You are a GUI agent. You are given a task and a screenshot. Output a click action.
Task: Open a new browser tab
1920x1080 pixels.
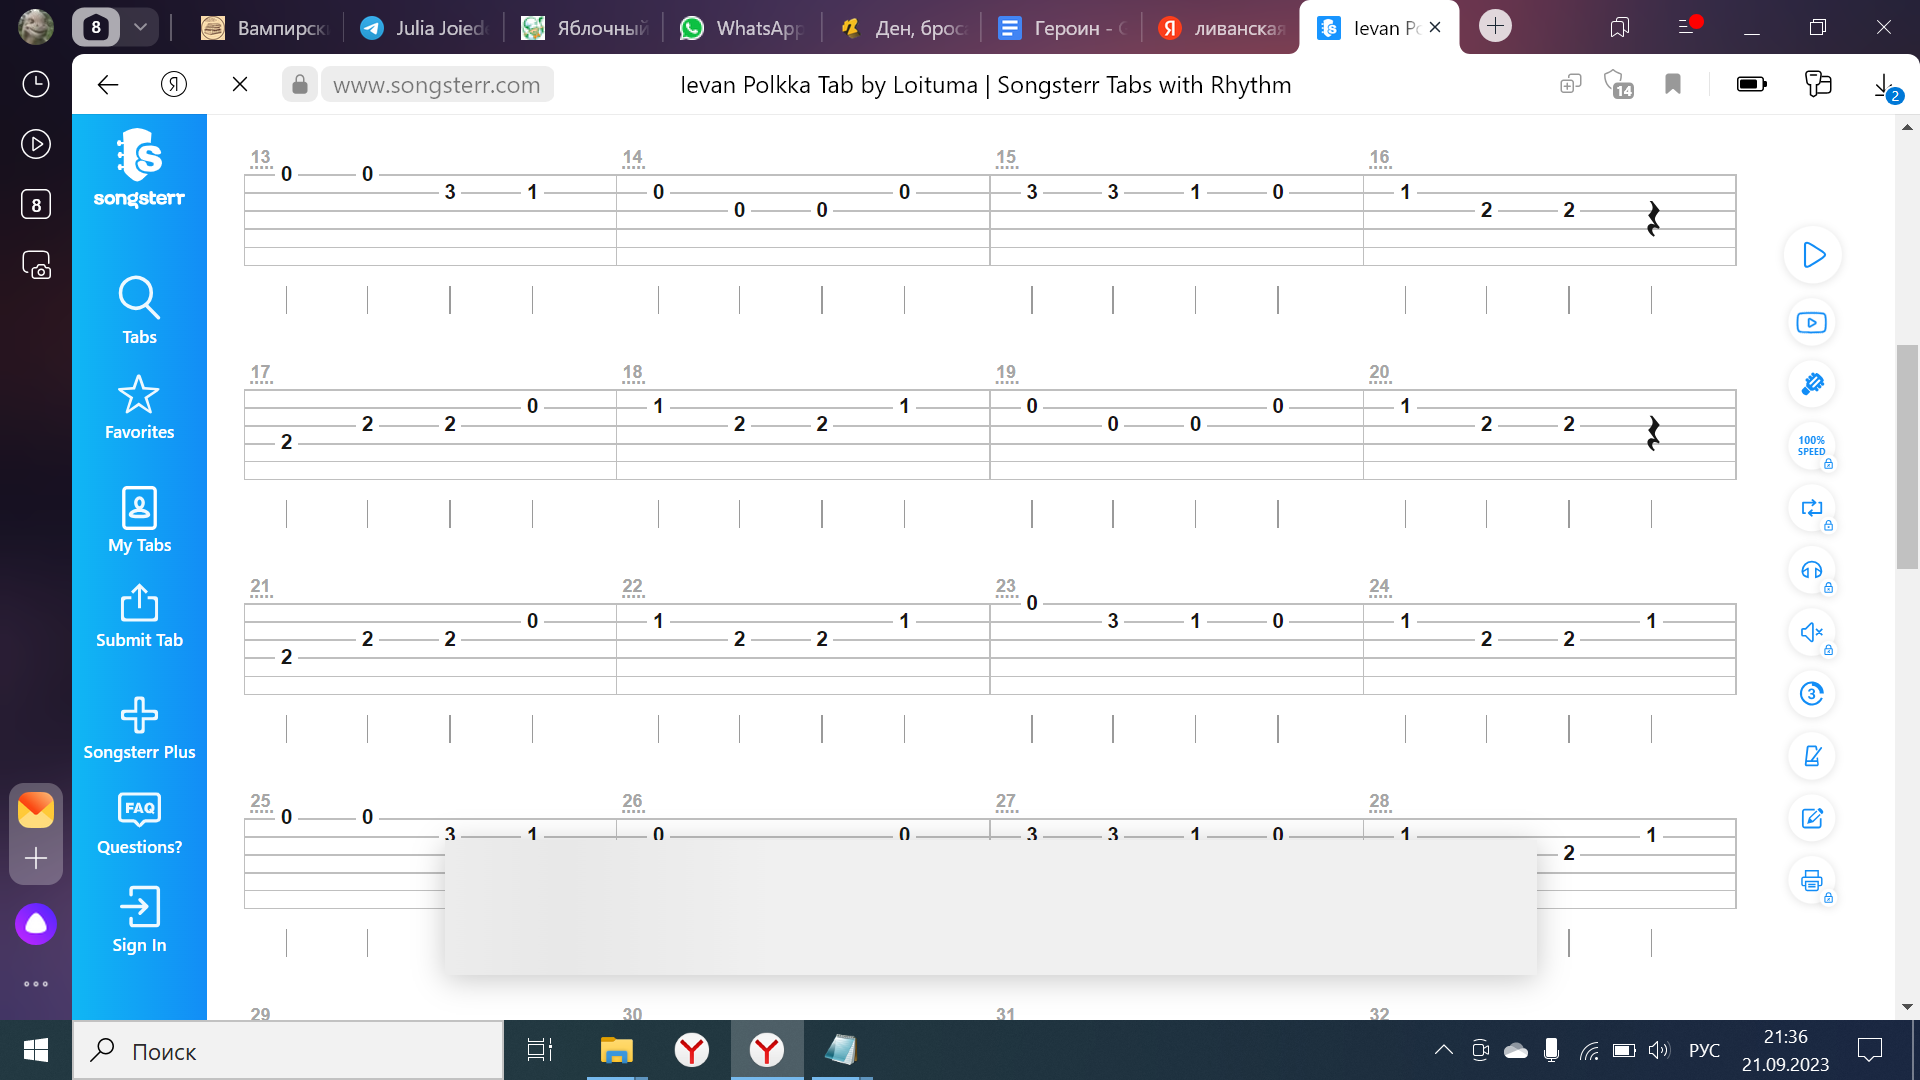tap(1495, 26)
